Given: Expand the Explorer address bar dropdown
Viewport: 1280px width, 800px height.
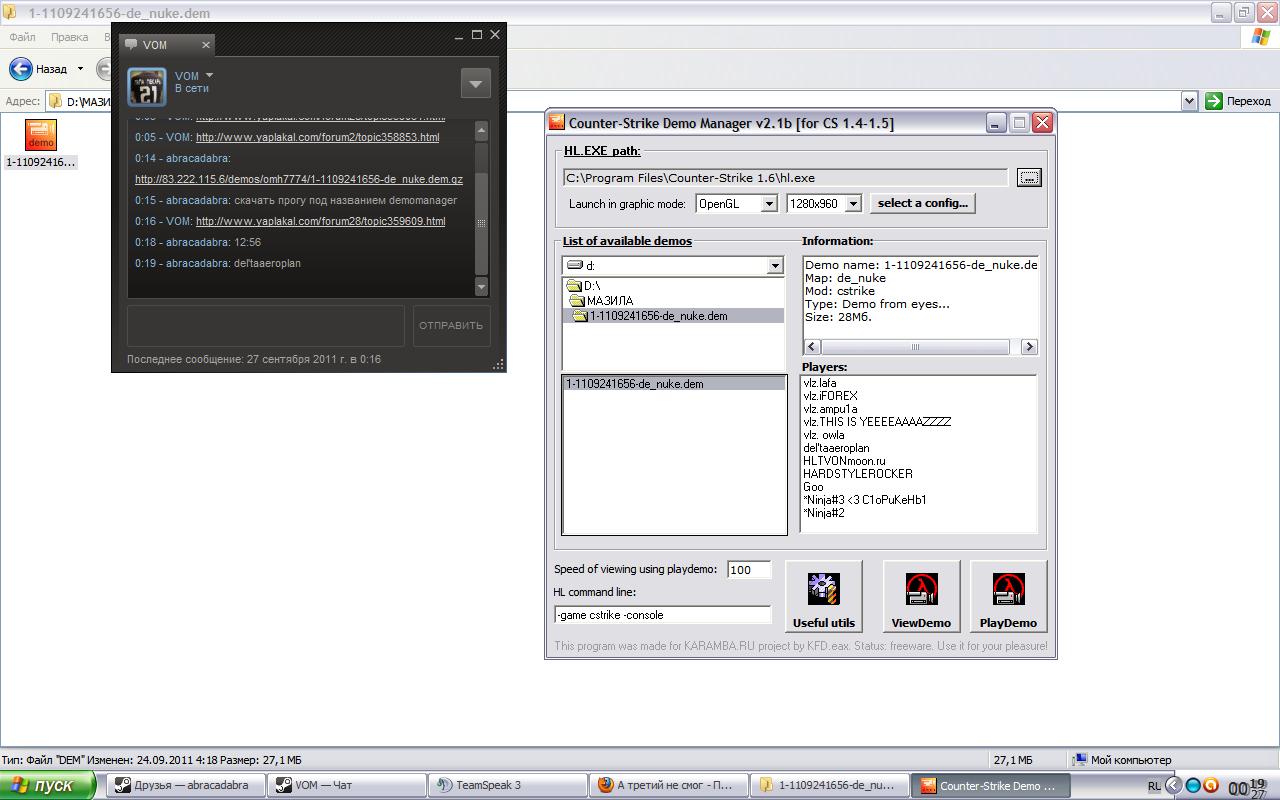Looking at the screenshot, I should (x=1189, y=101).
